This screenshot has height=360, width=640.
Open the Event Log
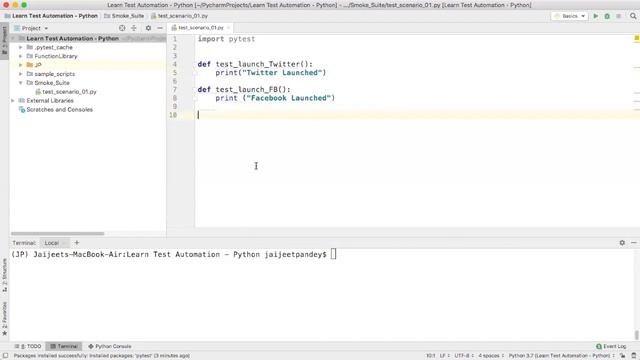click(x=611, y=346)
